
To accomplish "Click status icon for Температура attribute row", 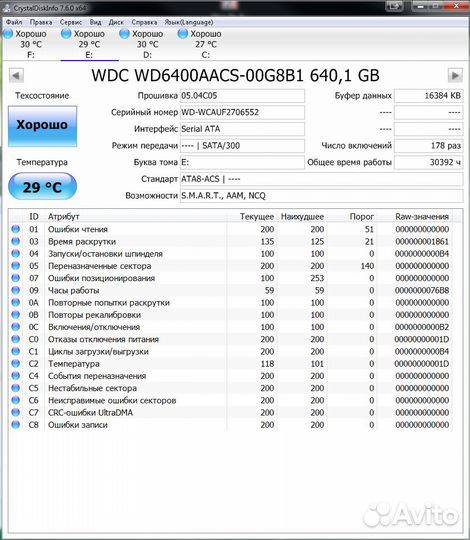I will click(x=15, y=363).
